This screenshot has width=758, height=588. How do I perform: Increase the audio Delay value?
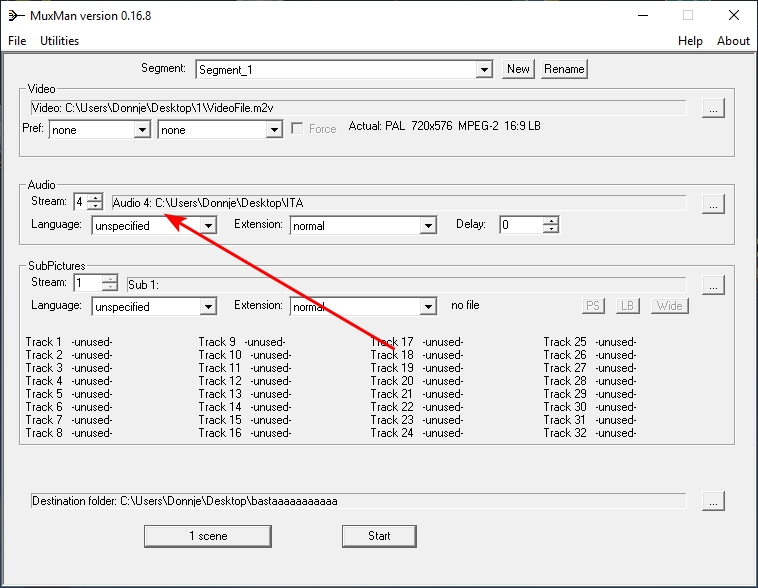tap(551, 220)
